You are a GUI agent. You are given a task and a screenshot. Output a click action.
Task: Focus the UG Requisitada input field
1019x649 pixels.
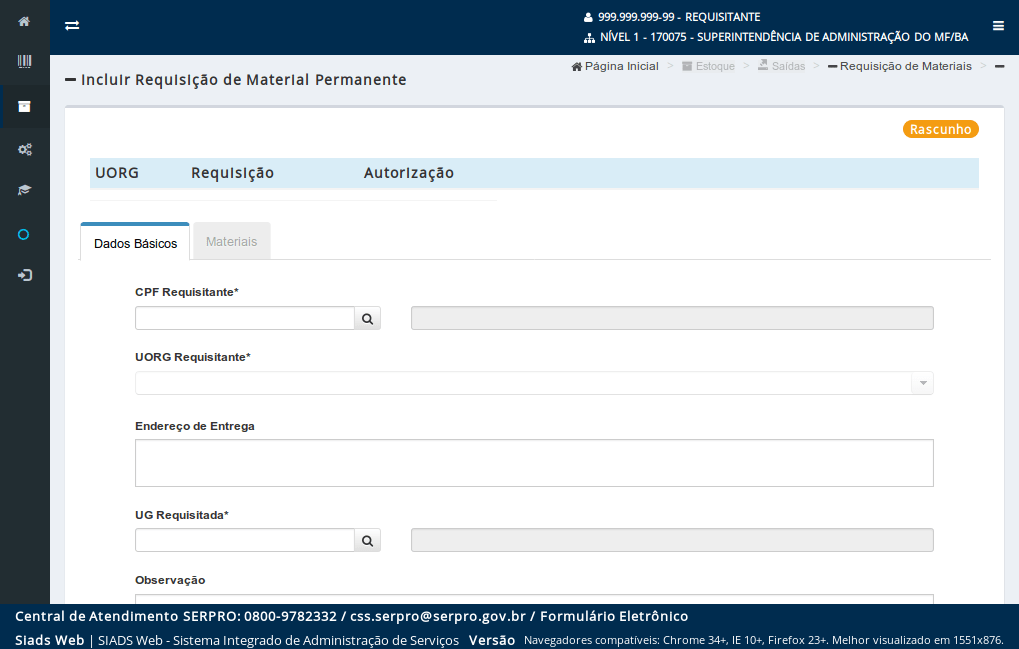coord(245,541)
